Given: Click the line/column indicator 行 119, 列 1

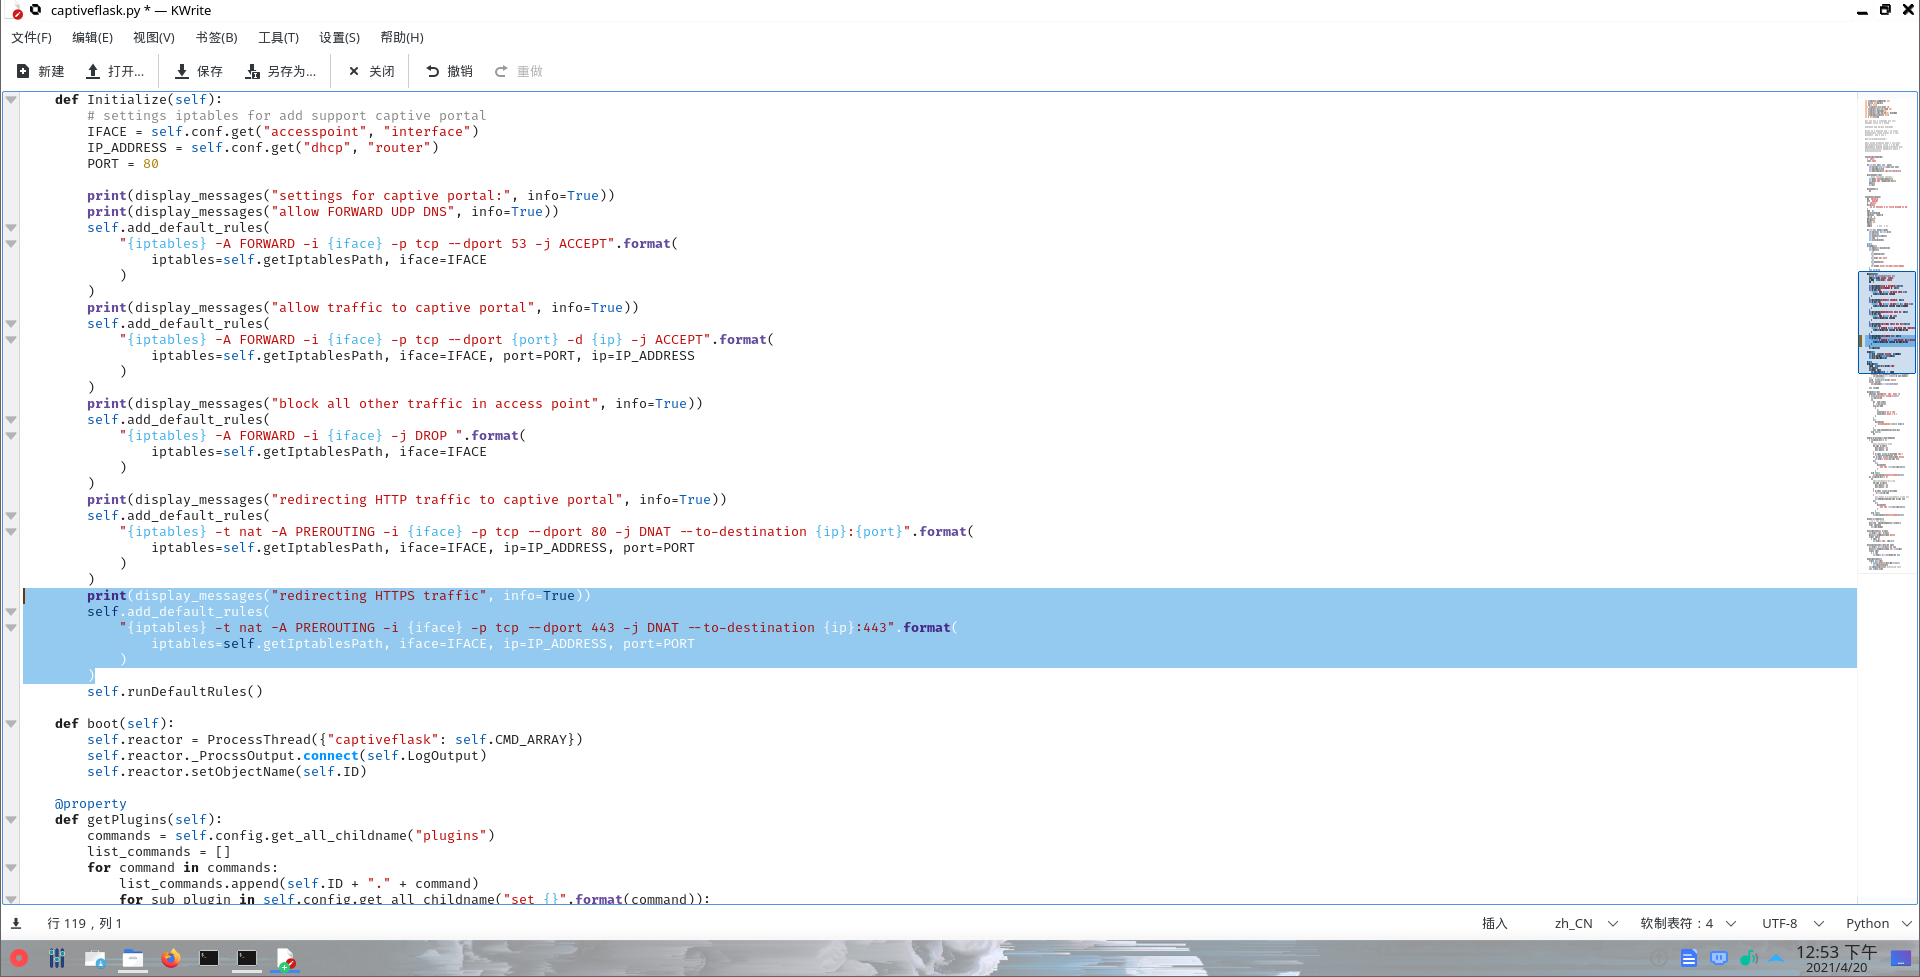Looking at the screenshot, I should 84,923.
